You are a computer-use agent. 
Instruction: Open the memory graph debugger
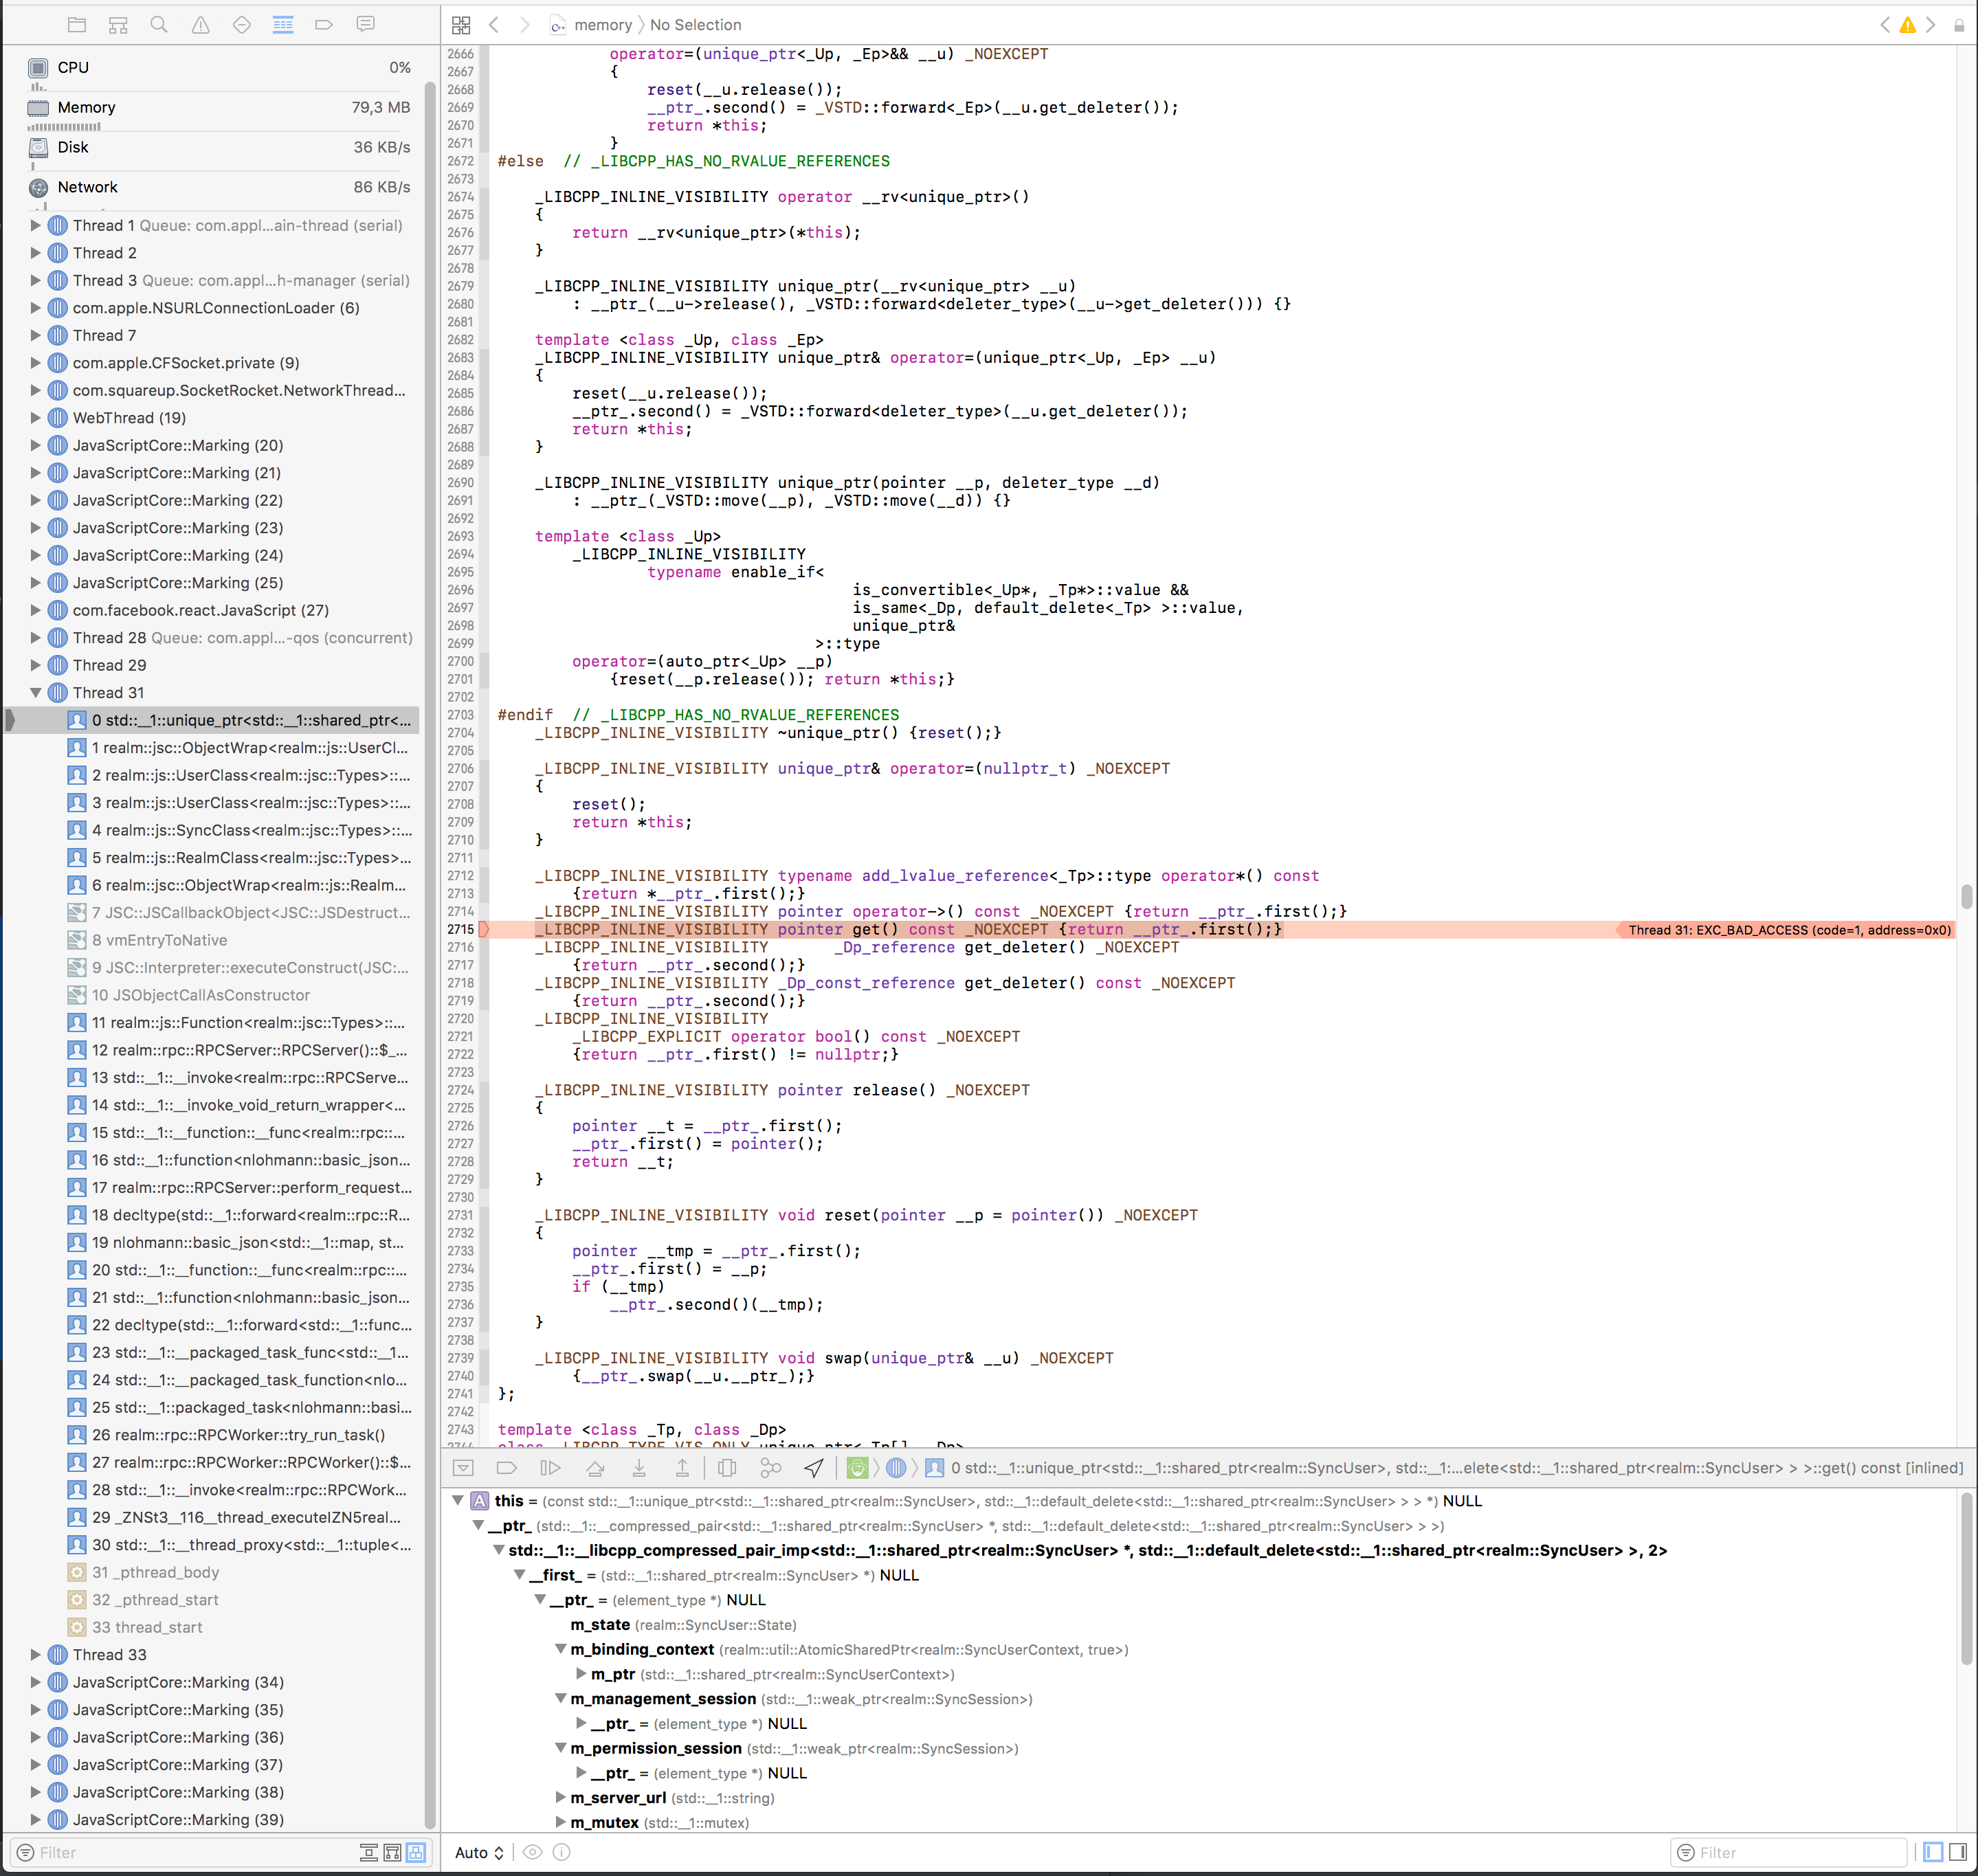770,1467
